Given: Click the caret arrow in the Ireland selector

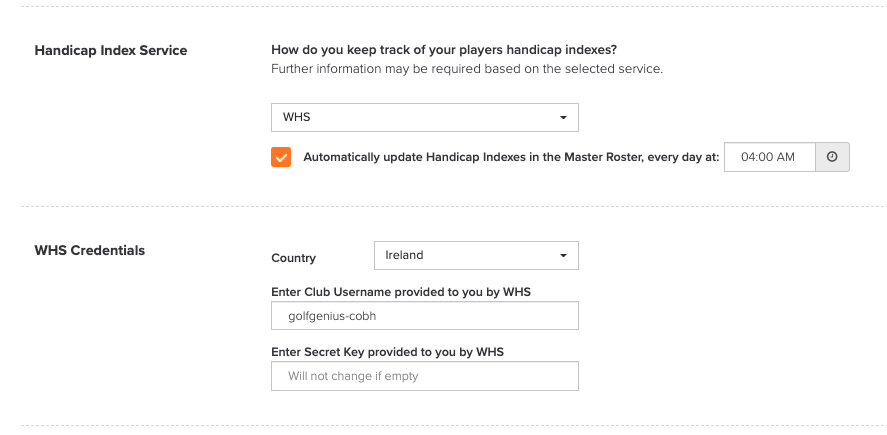Looking at the screenshot, I should (563, 256).
